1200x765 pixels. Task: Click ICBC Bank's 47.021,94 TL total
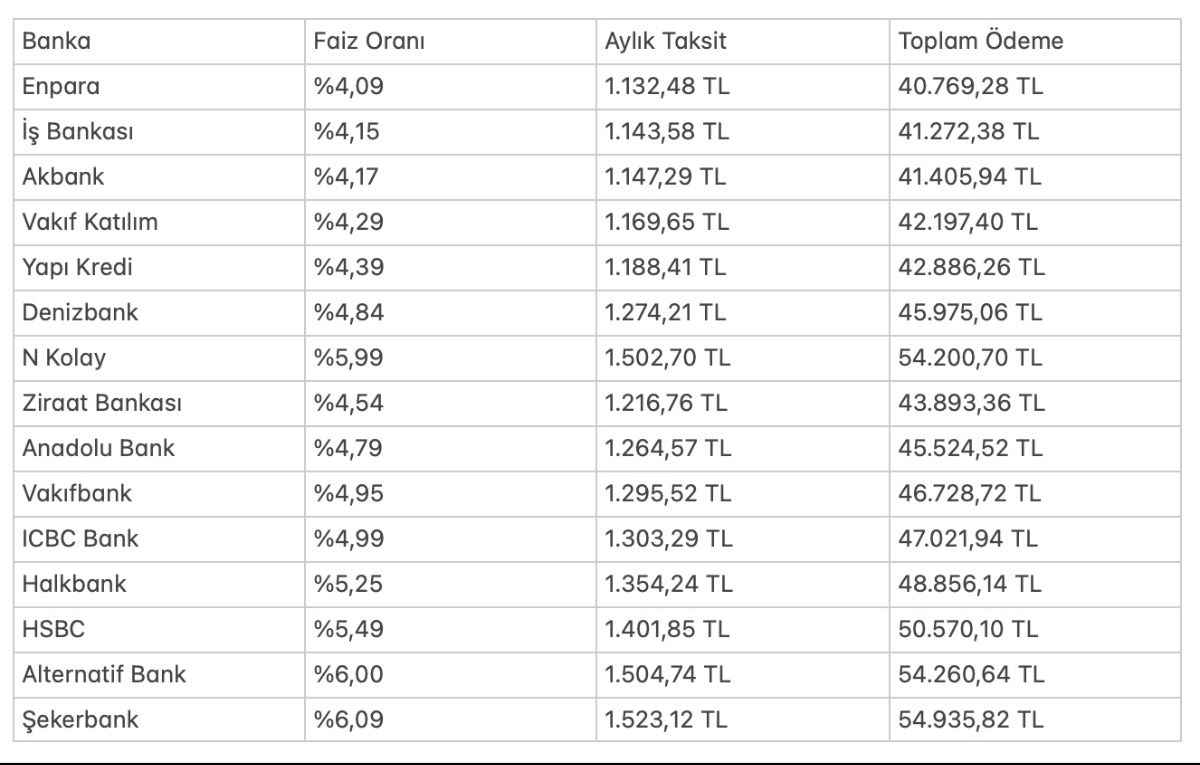click(x=969, y=539)
